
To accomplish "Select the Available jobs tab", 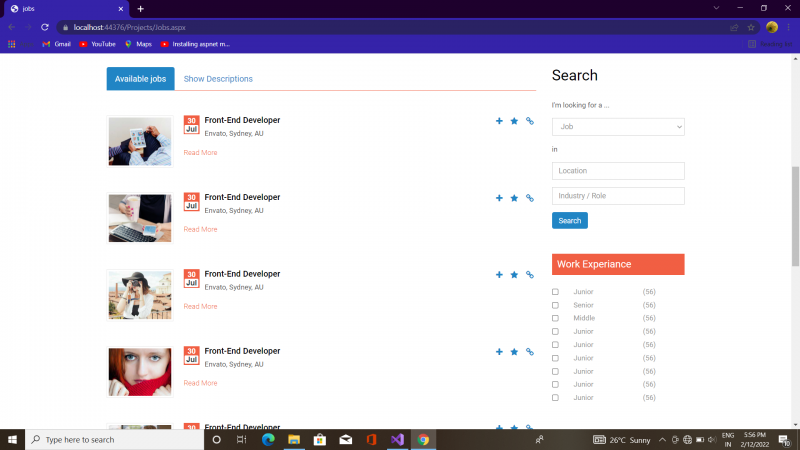I will coord(140,79).
